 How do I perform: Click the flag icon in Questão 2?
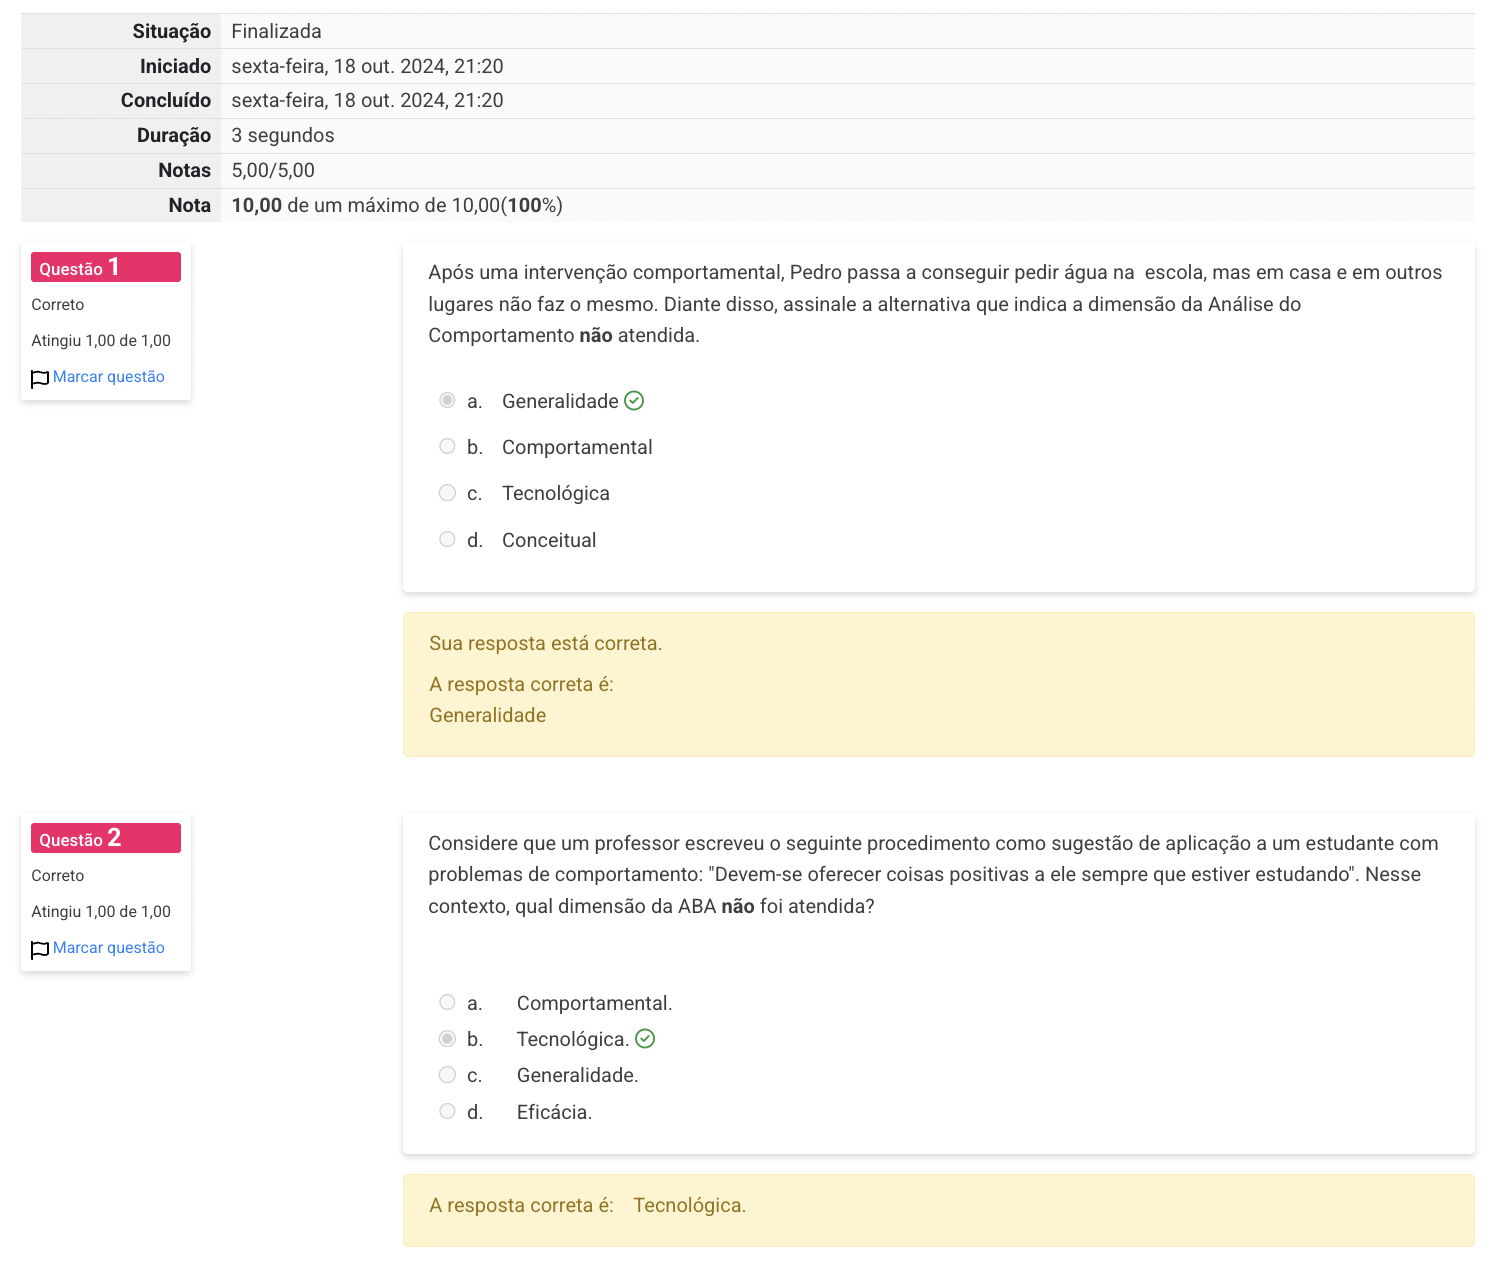tap(40, 950)
